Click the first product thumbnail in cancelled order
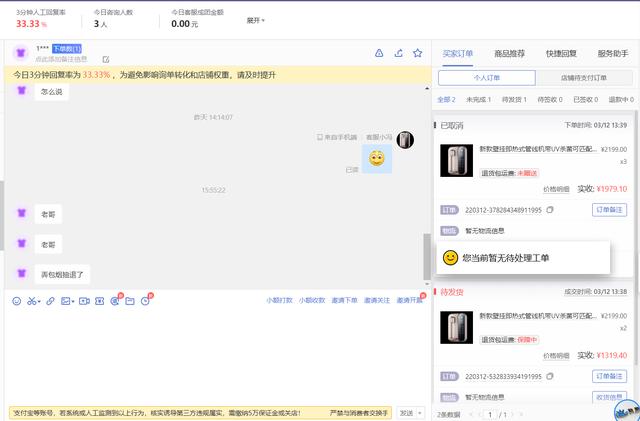640x421 pixels. 457,160
